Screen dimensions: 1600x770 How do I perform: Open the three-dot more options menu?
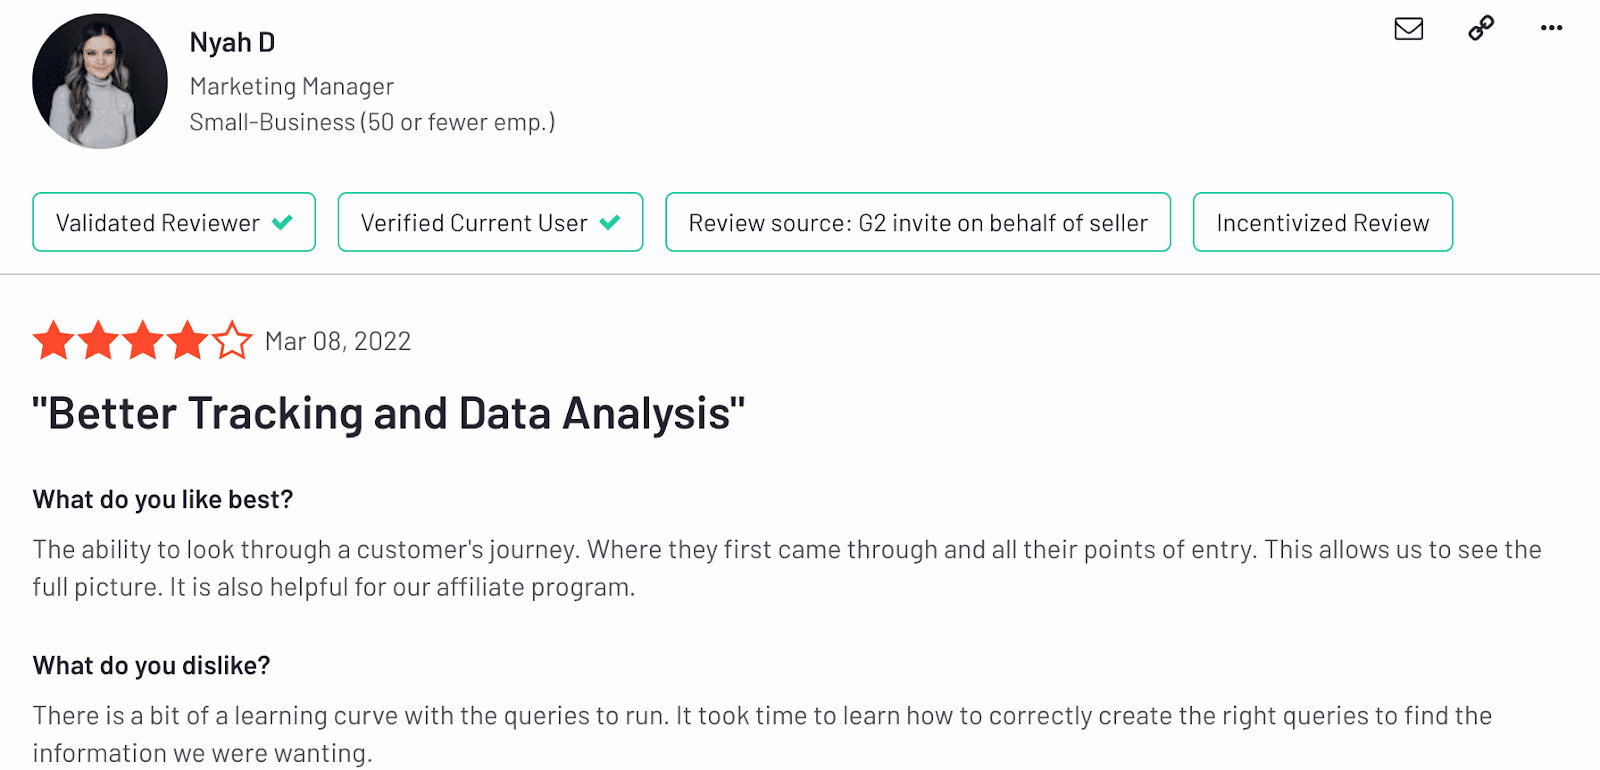click(x=1551, y=28)
